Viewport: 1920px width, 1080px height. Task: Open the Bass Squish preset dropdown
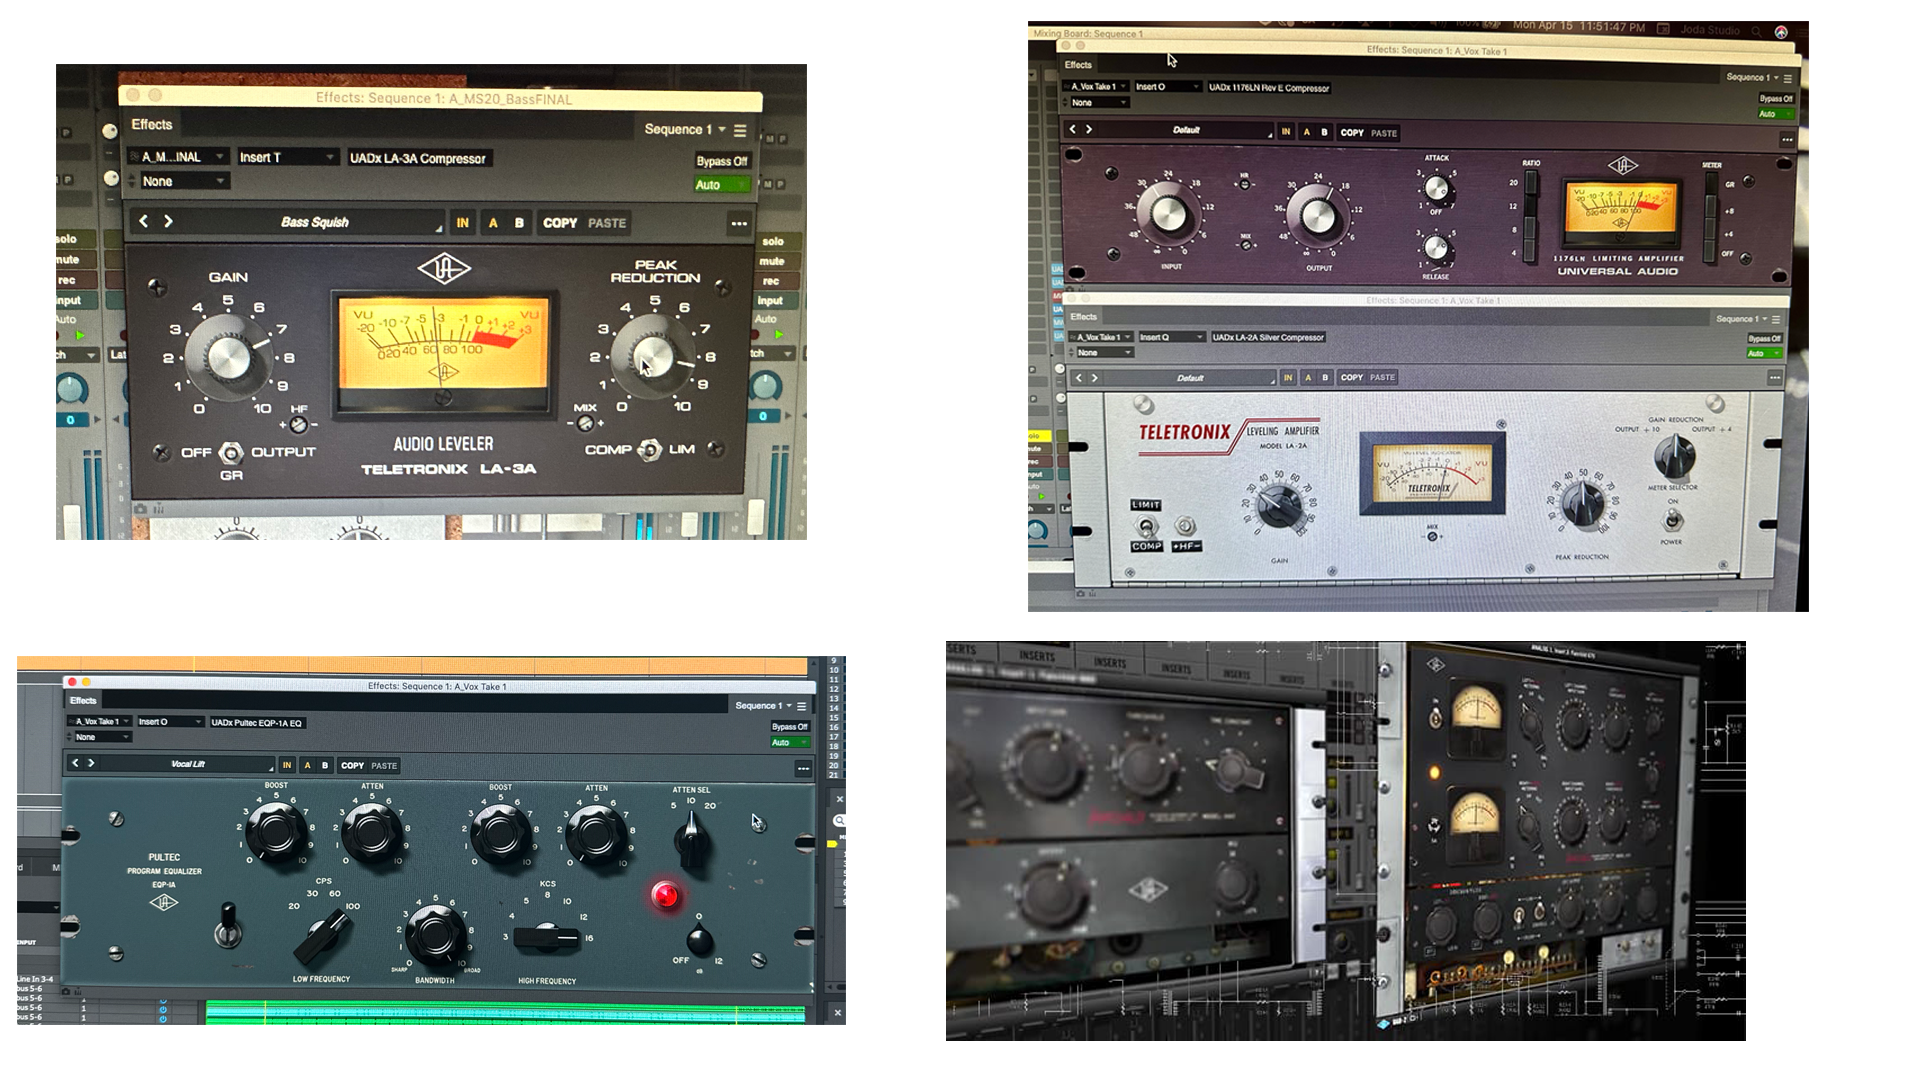coord(314,222)
